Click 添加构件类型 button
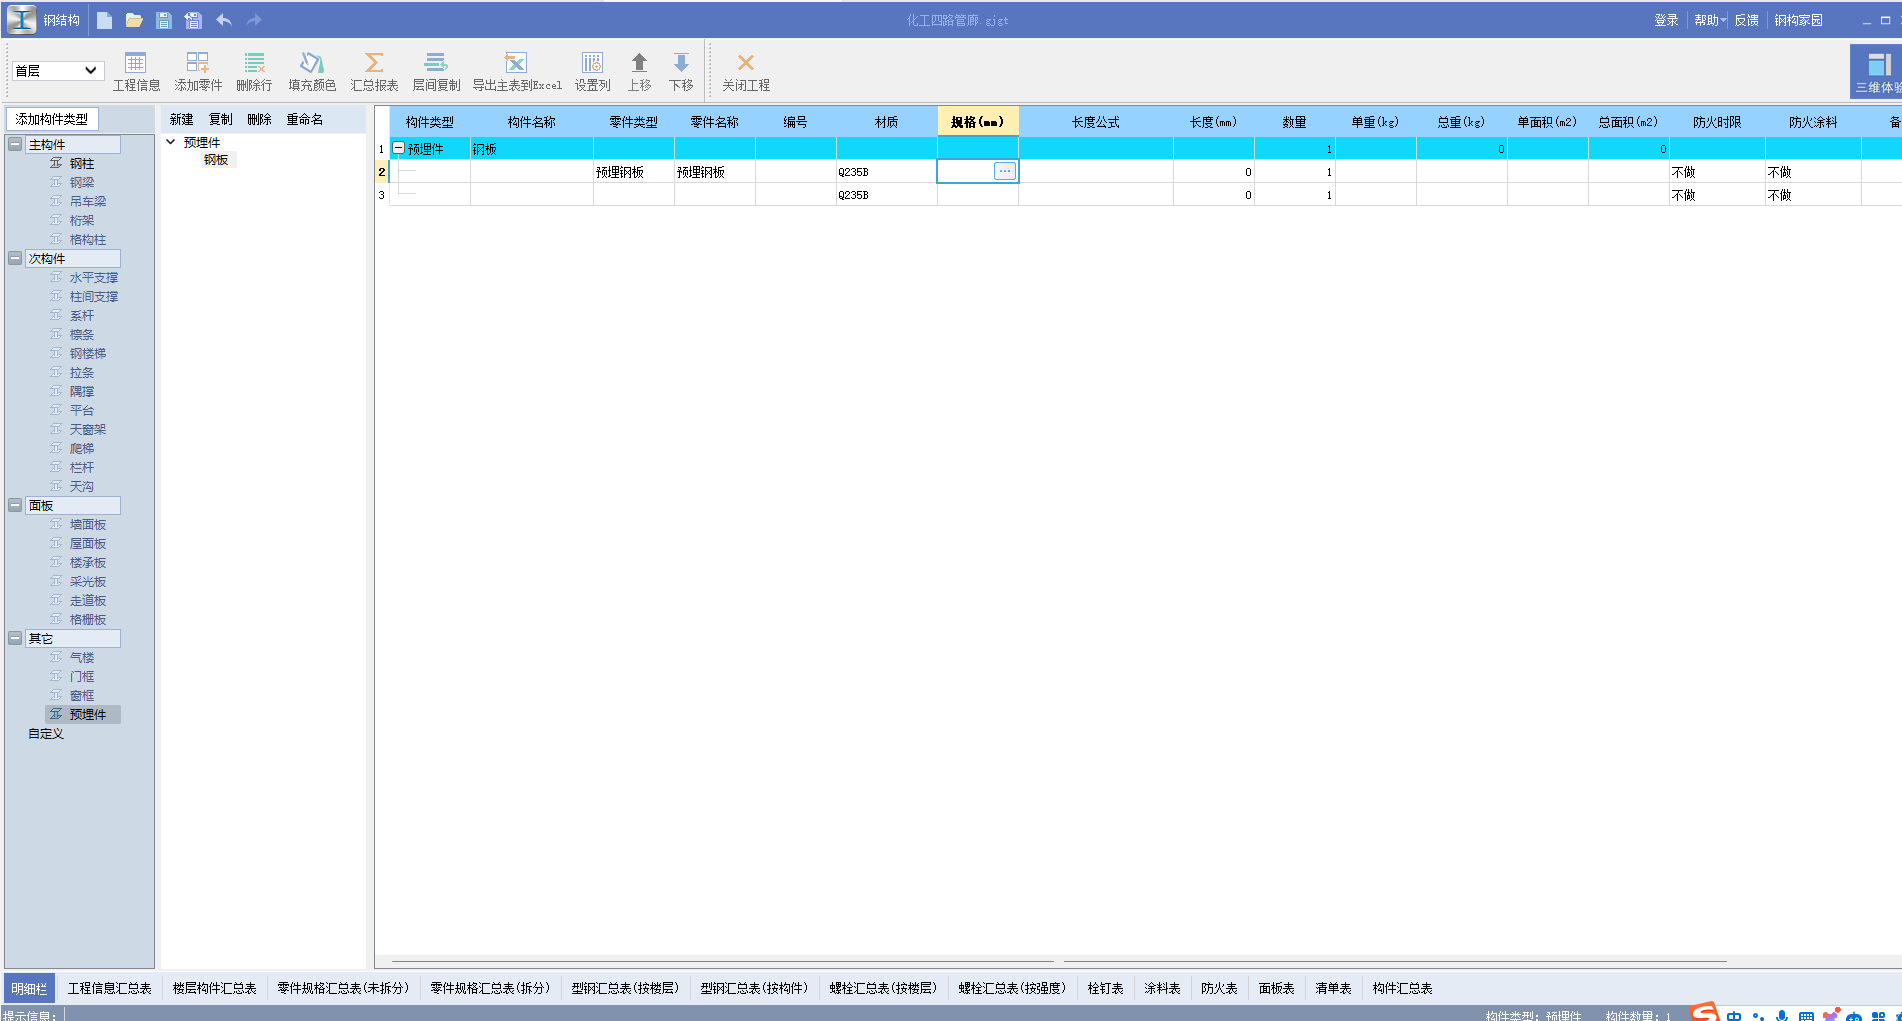Viewport: 1902px width, 1021px height. pyautogui.click(x=52, y=119)
